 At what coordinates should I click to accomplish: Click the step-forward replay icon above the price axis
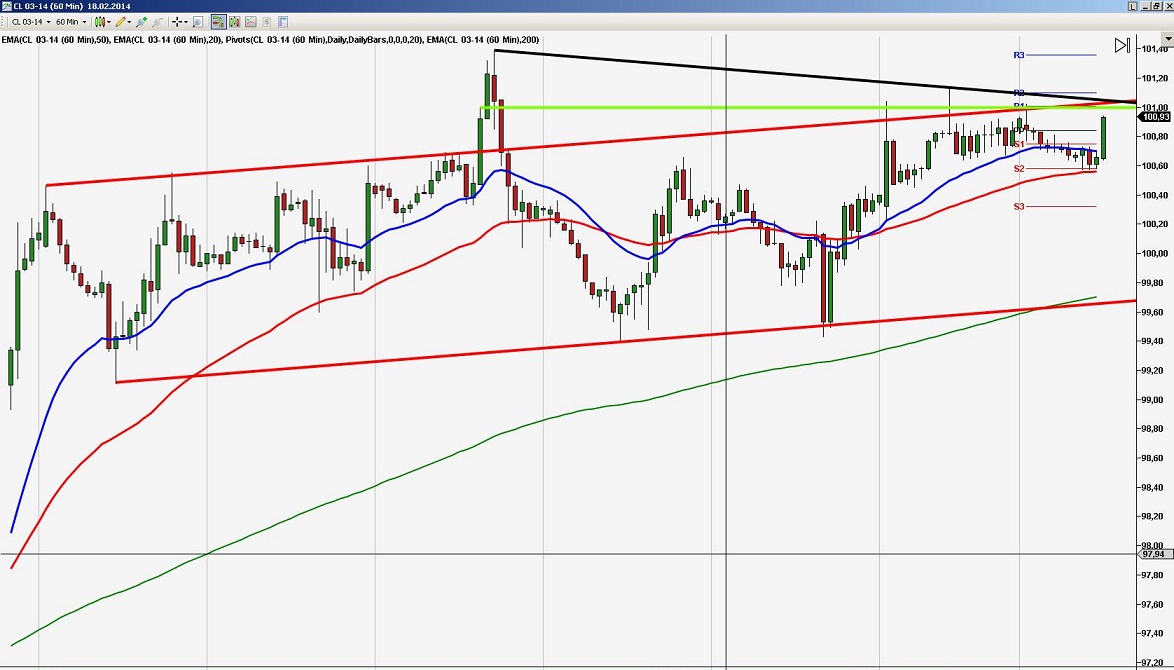(1122, 45)
